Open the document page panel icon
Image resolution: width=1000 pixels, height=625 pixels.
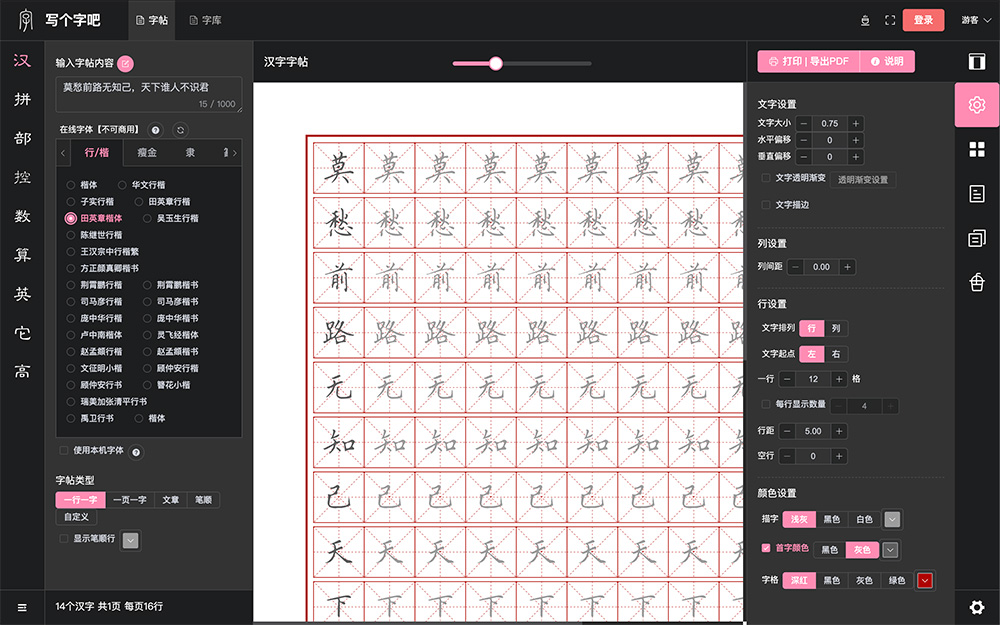point(976,194)
